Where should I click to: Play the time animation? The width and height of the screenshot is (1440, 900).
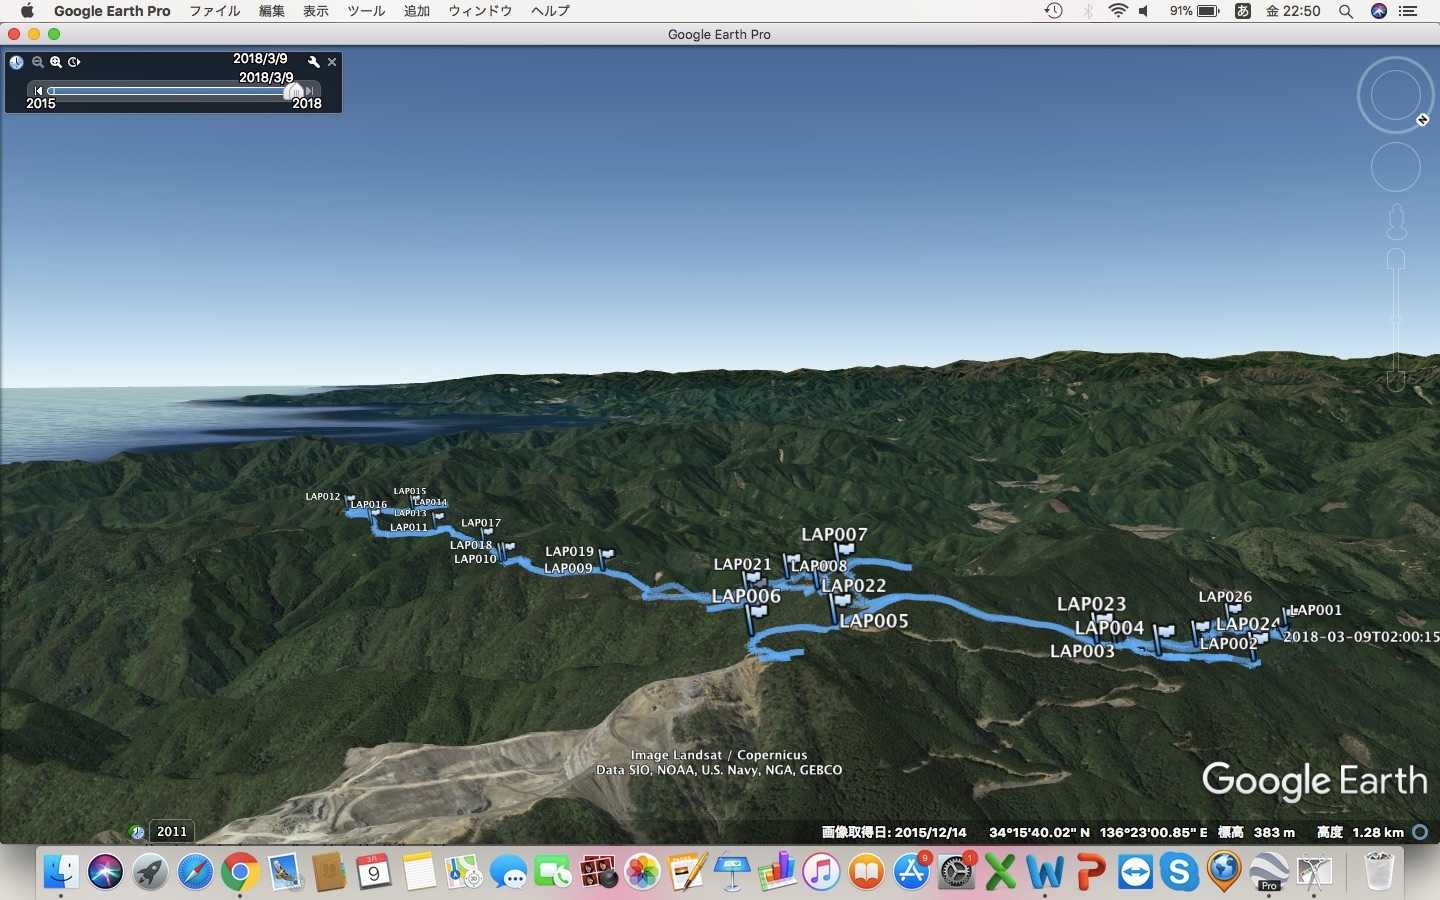point(74,62)
